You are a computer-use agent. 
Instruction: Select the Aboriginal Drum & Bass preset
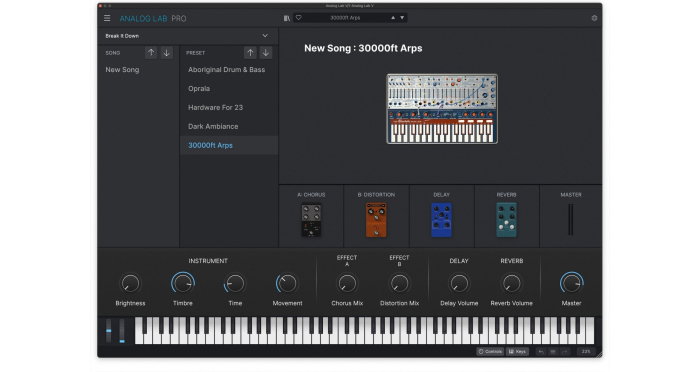pos(226,70)
